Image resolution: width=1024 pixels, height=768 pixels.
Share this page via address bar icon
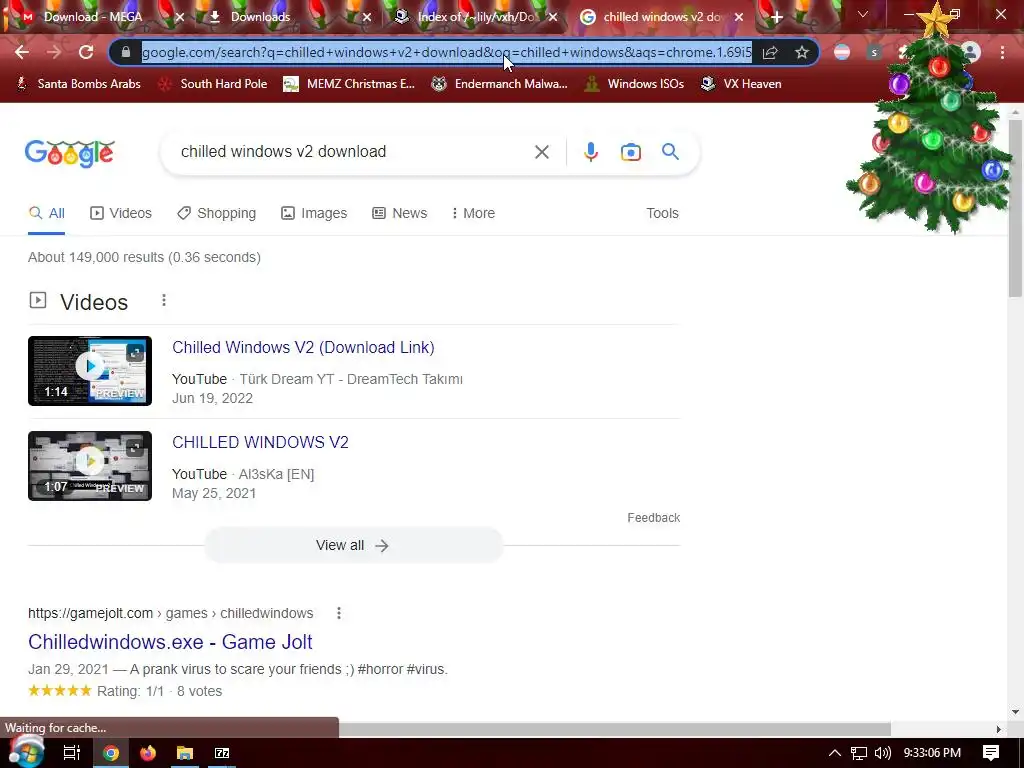[770, 52]
